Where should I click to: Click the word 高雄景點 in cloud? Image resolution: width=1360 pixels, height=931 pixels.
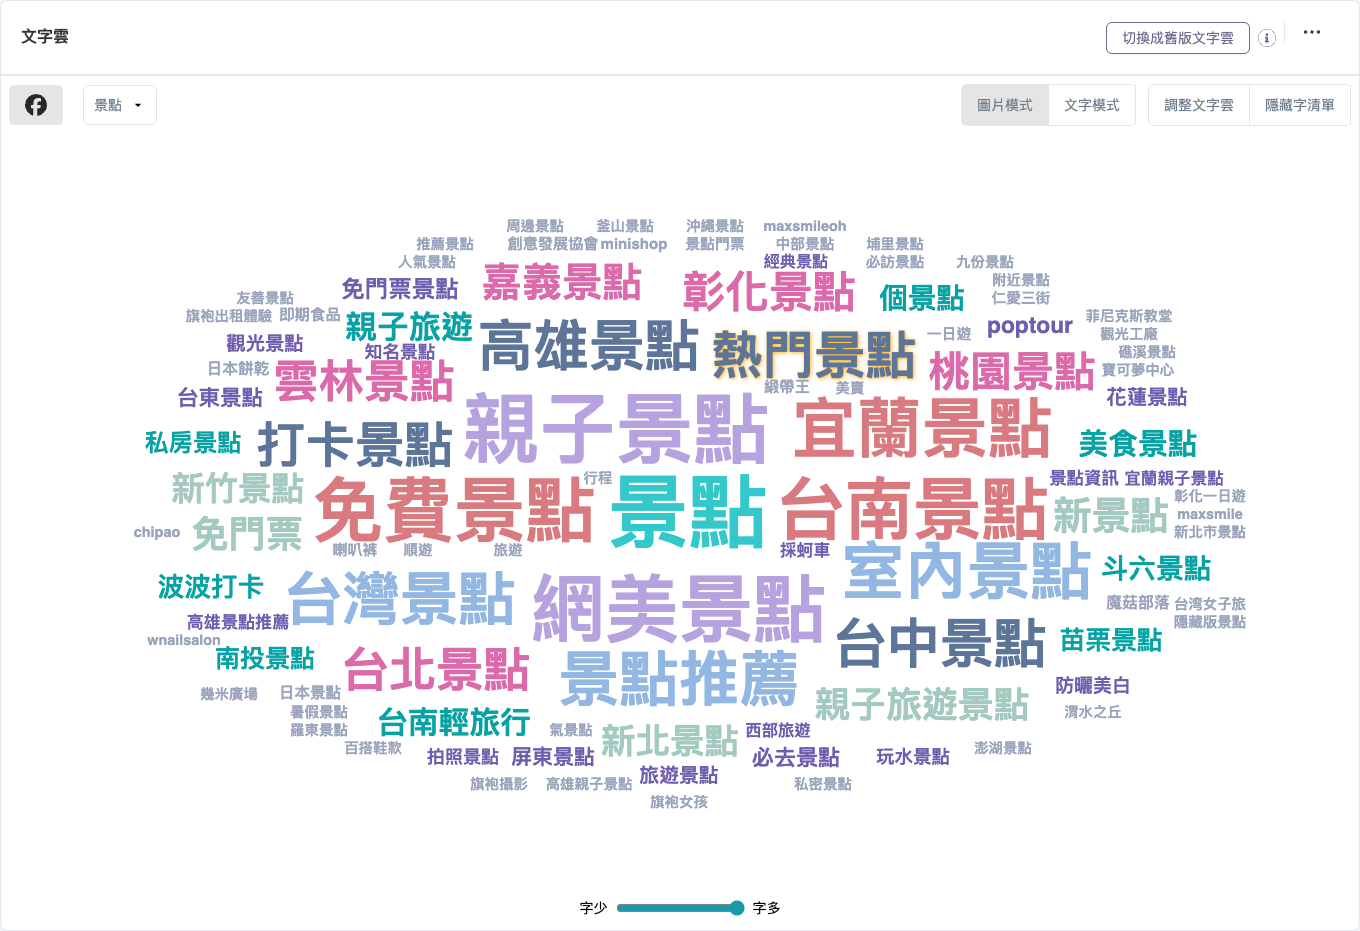[588, 347]
